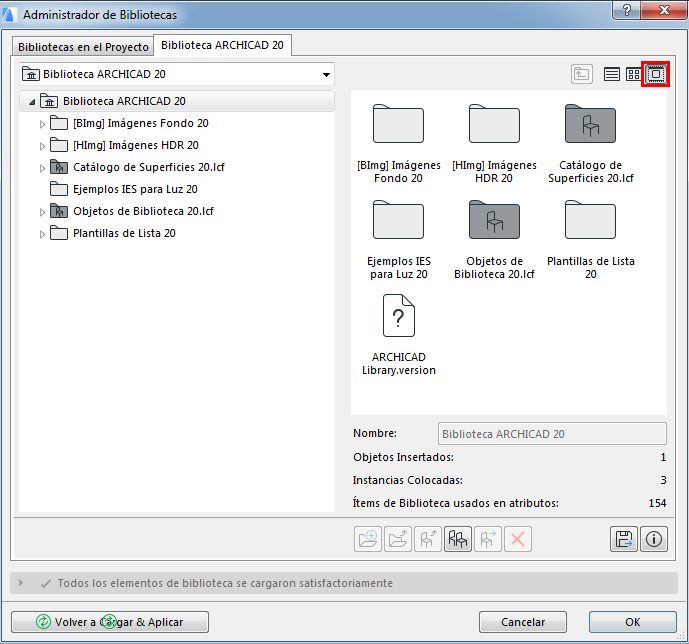
Task: Open Objetos de Biblioteca 20.lcf thumbnail
Action: click(x=494, y=220)
